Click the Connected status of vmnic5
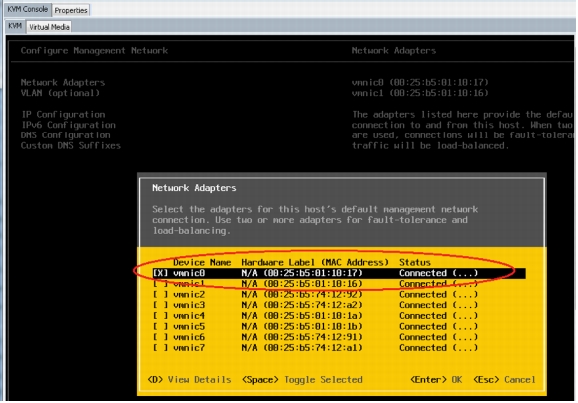 coord(438,327)
